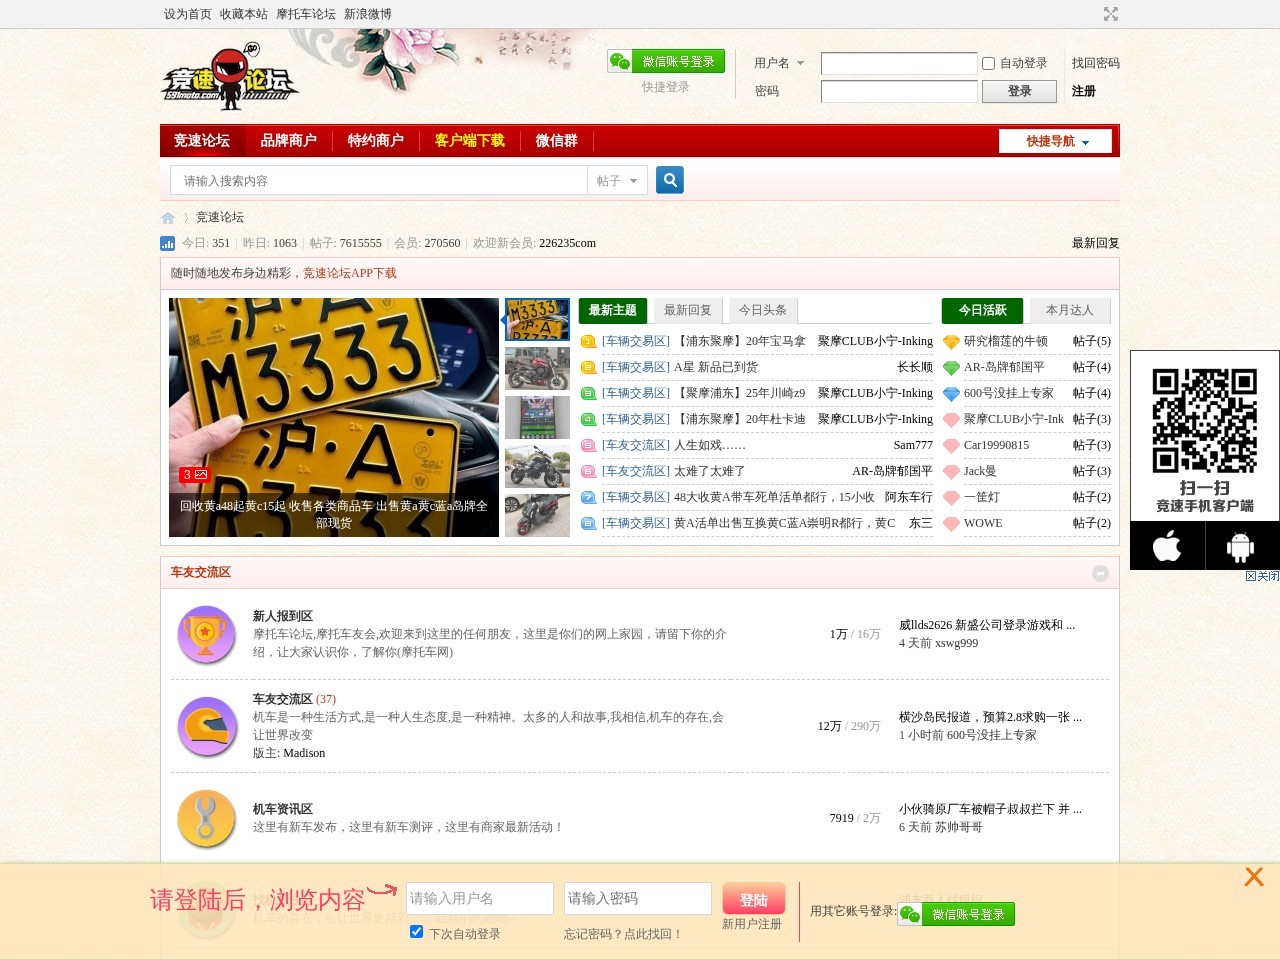The width and height of the screenshot is (1280, 960).
Task: Expand the 帖子 search type dropdown
Action: [617, 181]
